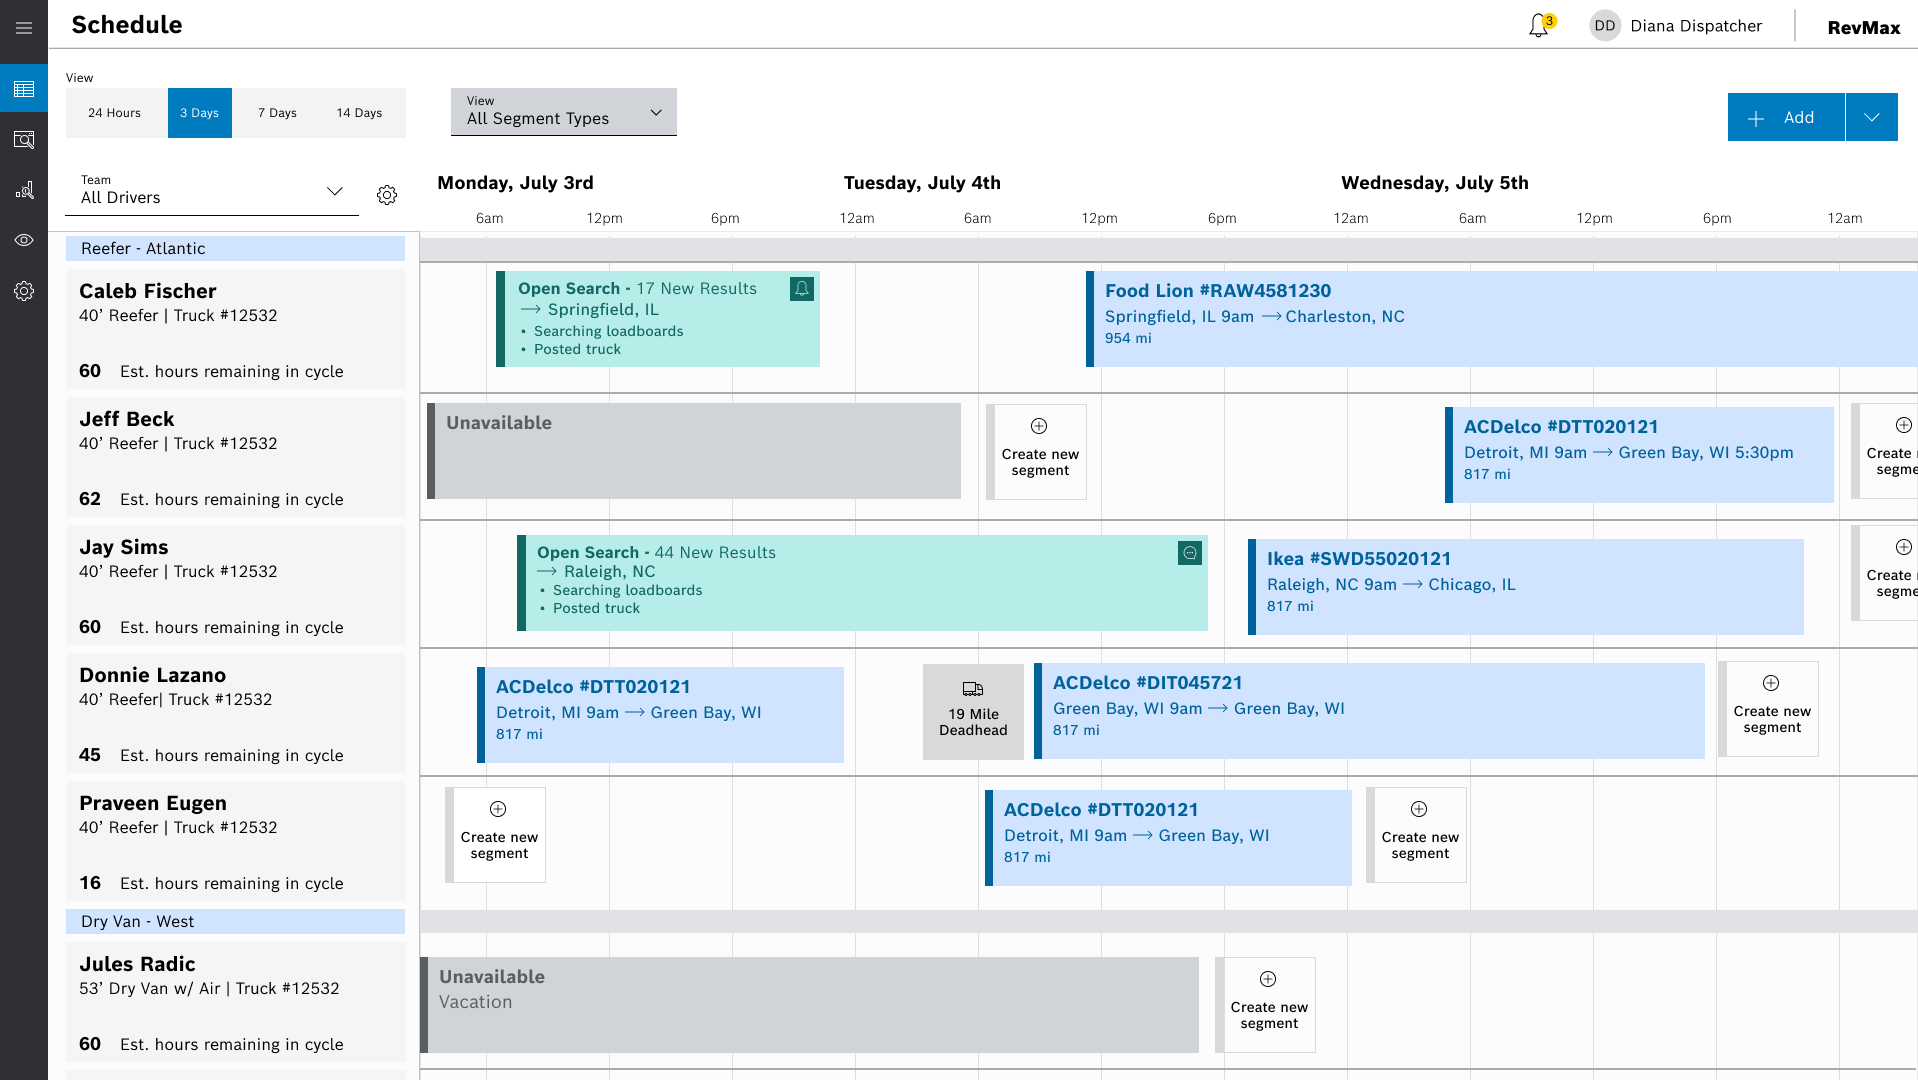Image resolution: width=1918 pixels, height=1080 pixels.
Task: Open settings gear in left sidebar
Action: click(x=24, y=291)
